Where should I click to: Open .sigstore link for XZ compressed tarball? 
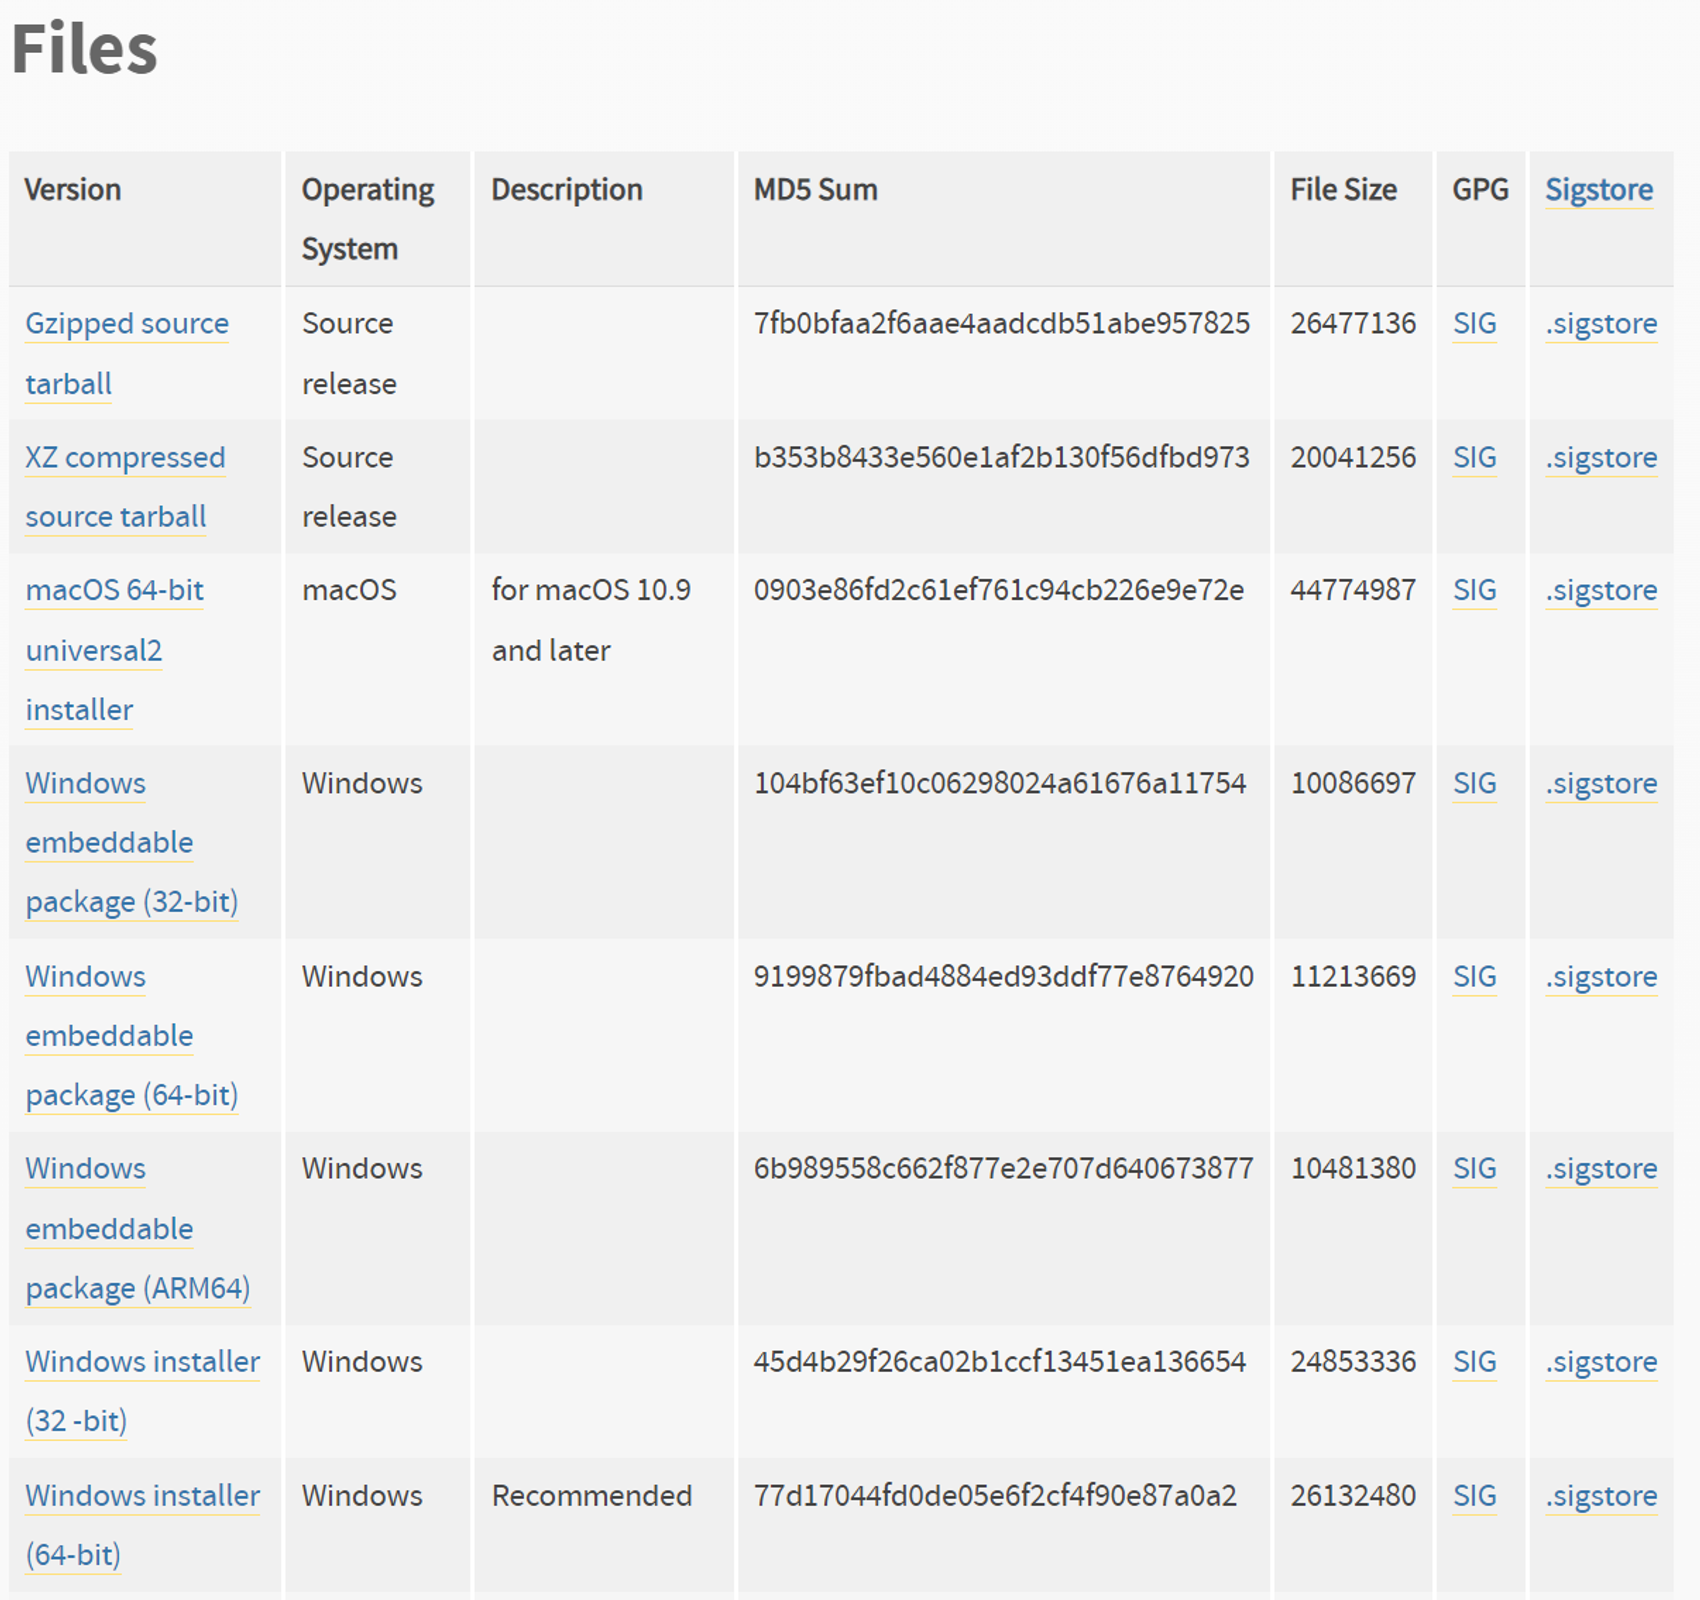click(1601, 459)
